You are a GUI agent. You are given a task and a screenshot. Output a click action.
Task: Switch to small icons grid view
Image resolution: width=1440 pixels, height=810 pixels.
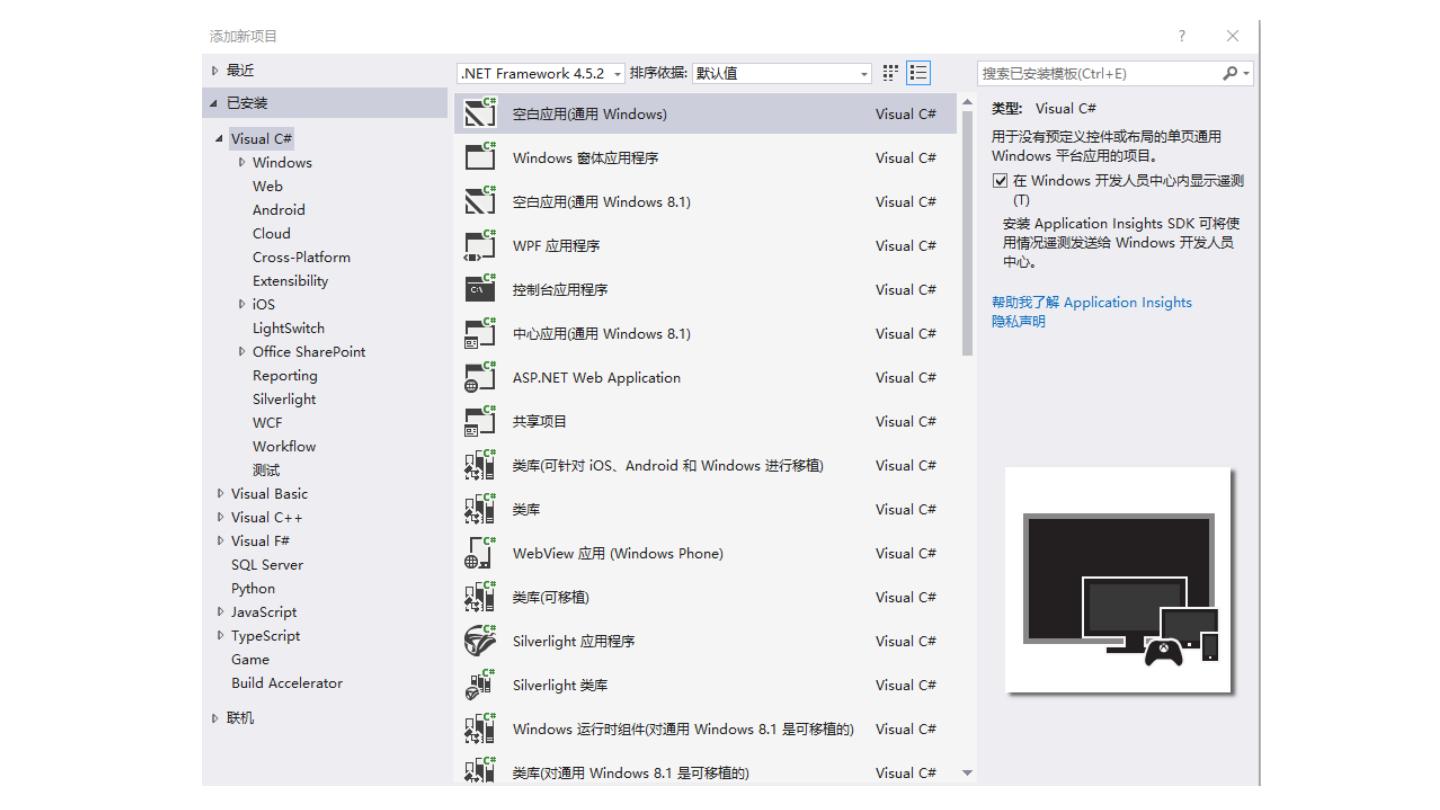click(890, 73)
